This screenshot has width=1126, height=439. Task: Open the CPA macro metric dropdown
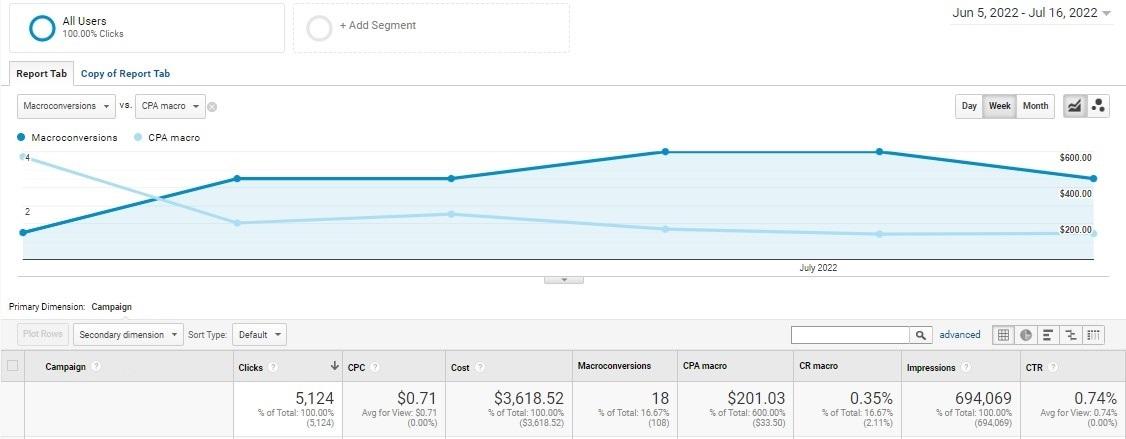pos(170,106)
